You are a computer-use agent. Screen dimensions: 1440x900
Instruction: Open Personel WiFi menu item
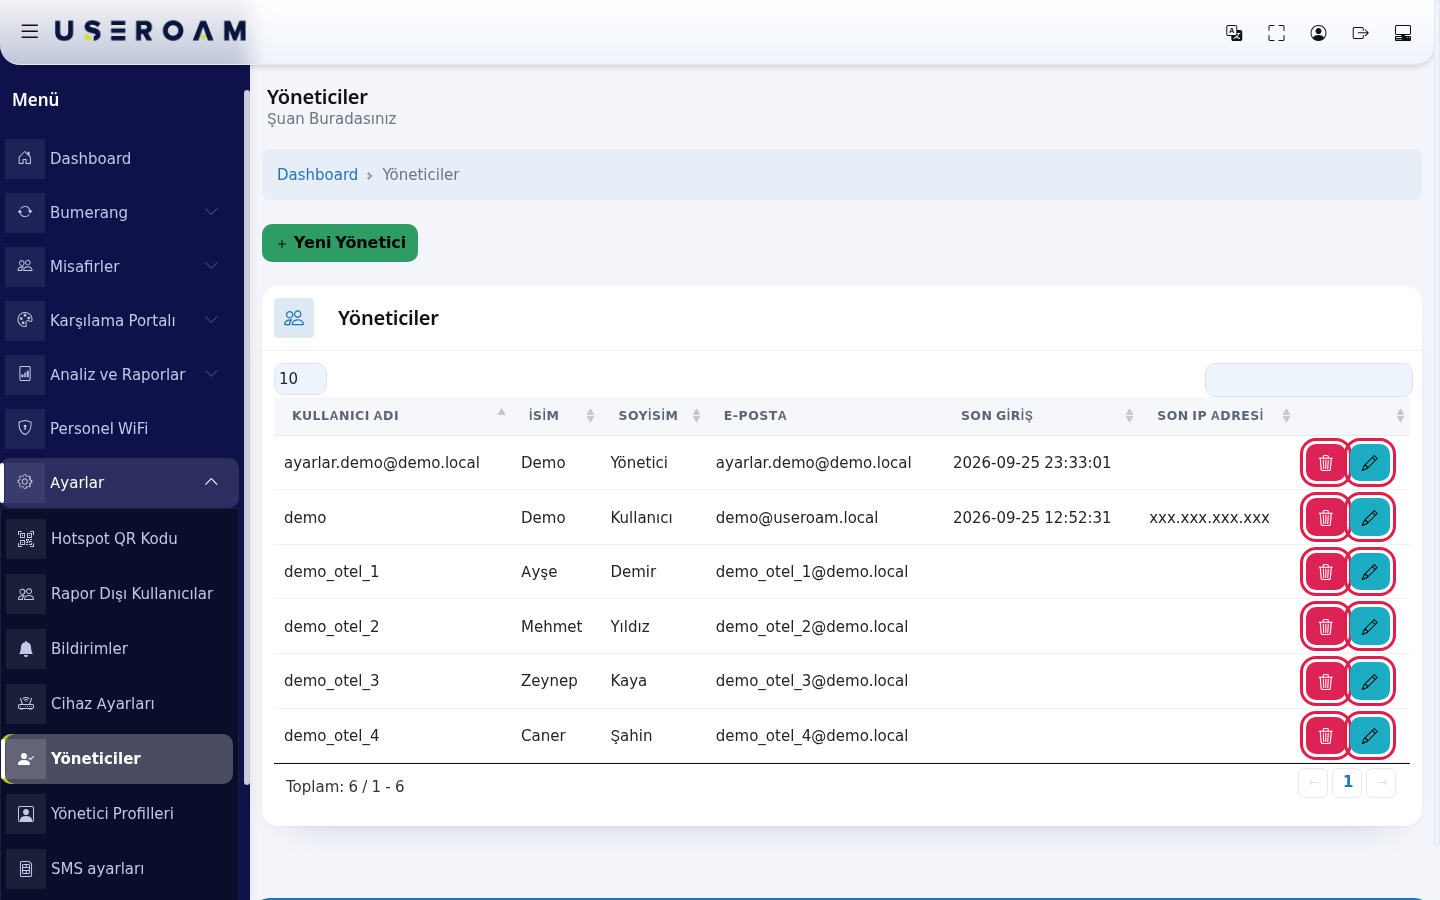[x=120, y=428]
